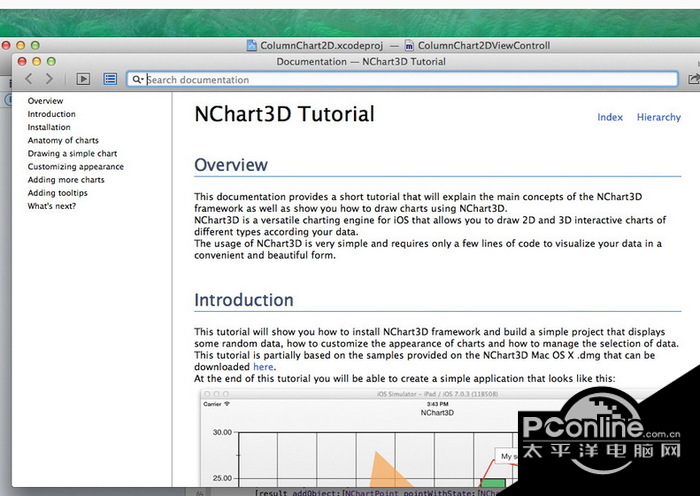Minimize the Documentation window

pos(37,61)
